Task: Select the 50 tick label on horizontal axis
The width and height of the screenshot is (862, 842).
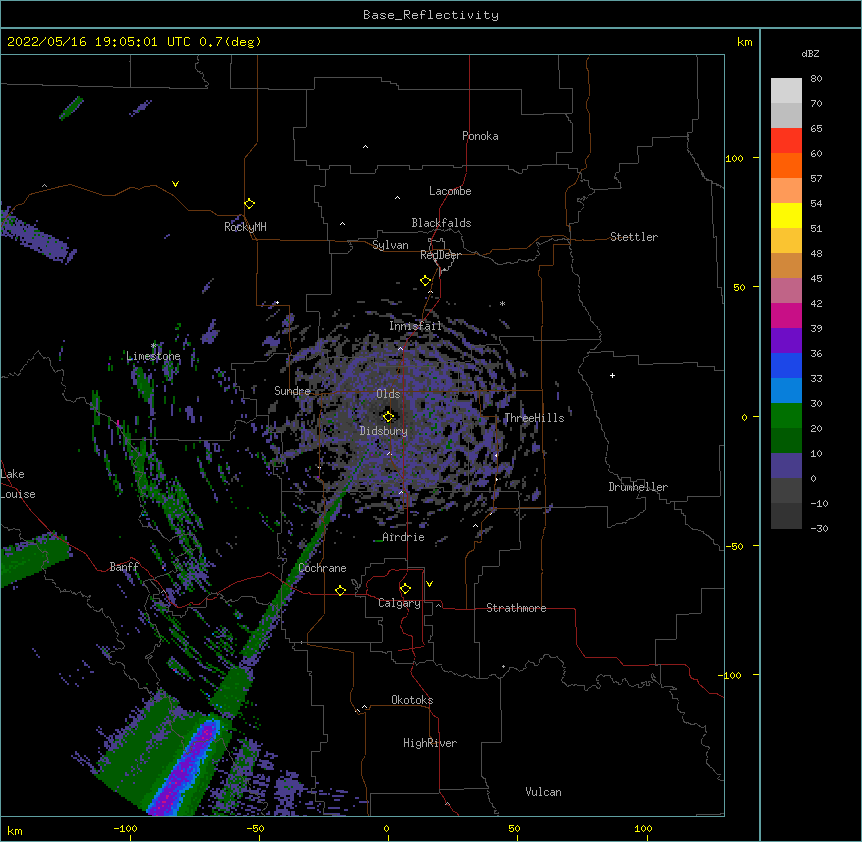Action: pos(514,828)
